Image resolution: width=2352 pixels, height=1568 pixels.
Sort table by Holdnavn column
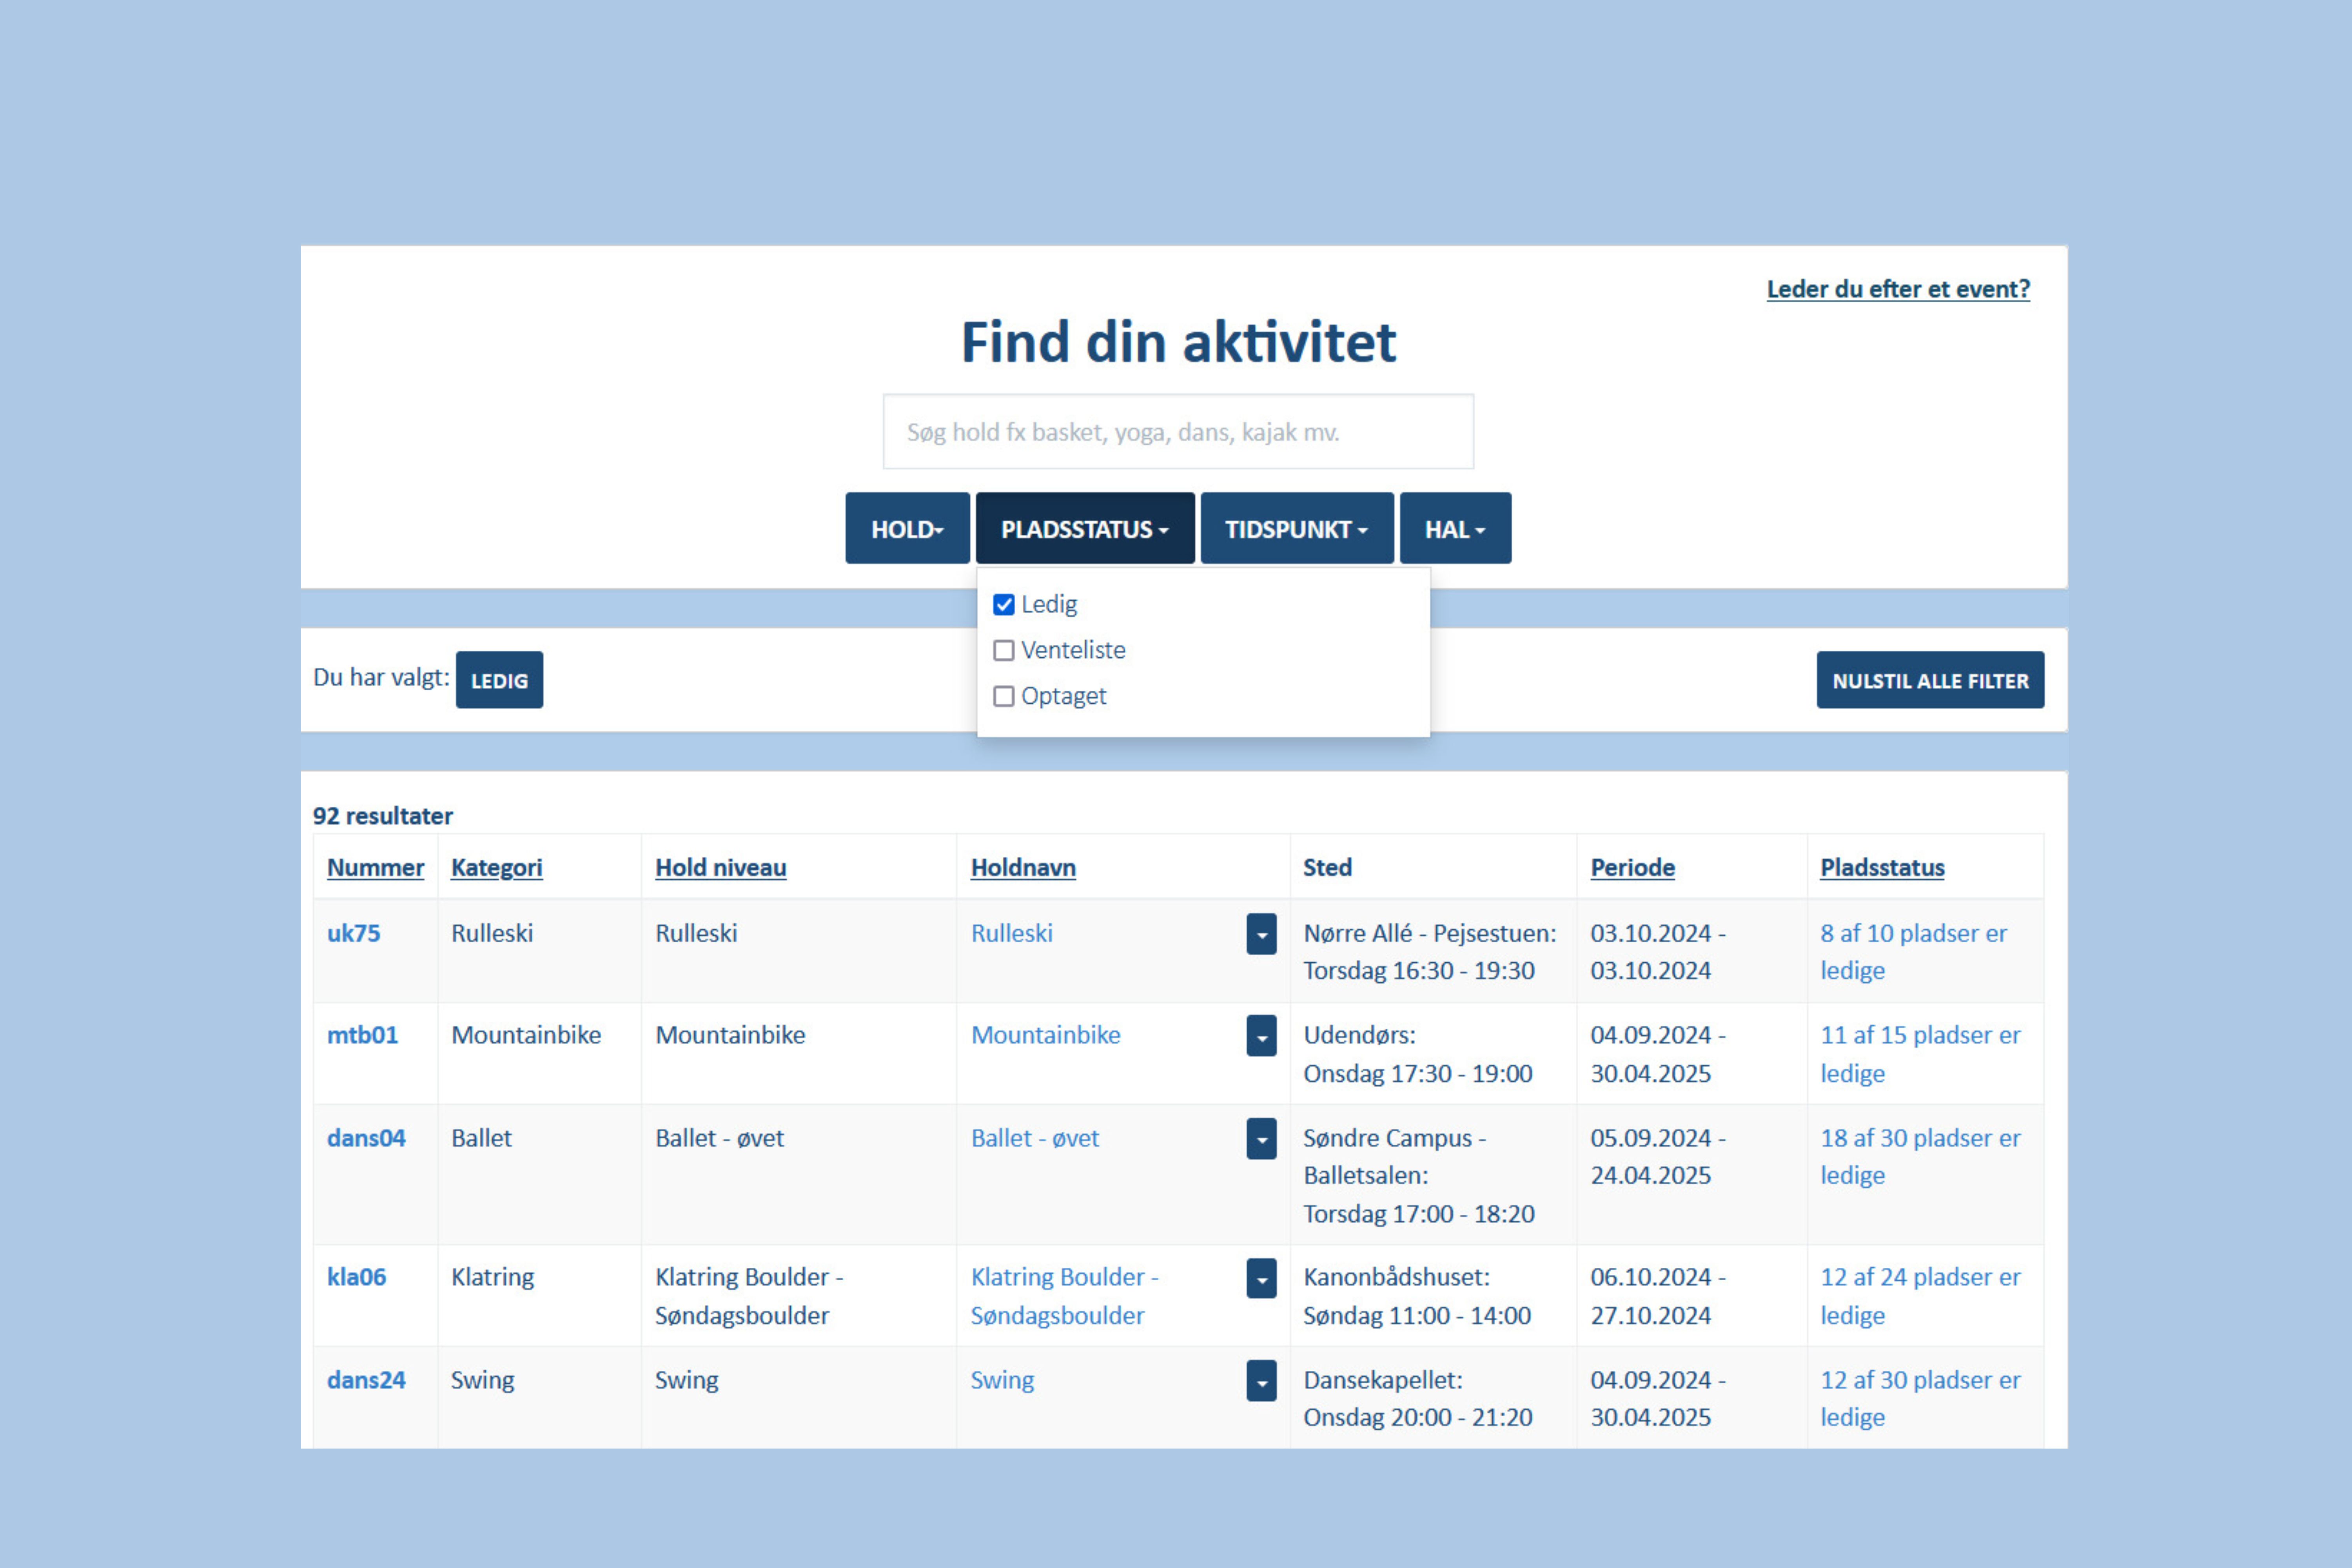pyautogui.click(x=1023, y=867)
